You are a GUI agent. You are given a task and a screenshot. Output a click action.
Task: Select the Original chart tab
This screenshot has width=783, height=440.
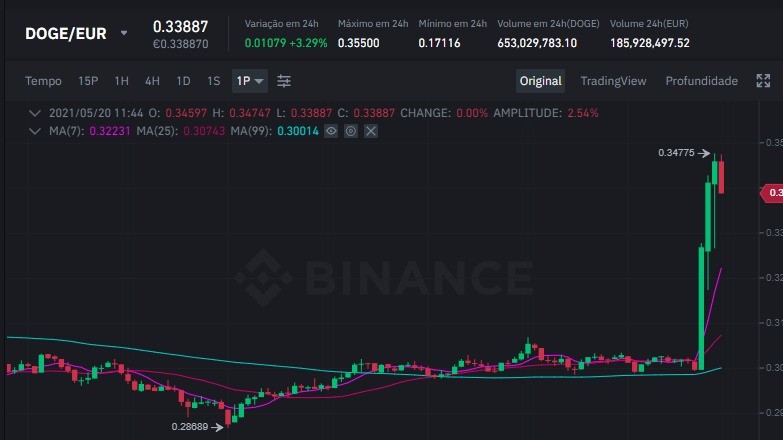540,81
